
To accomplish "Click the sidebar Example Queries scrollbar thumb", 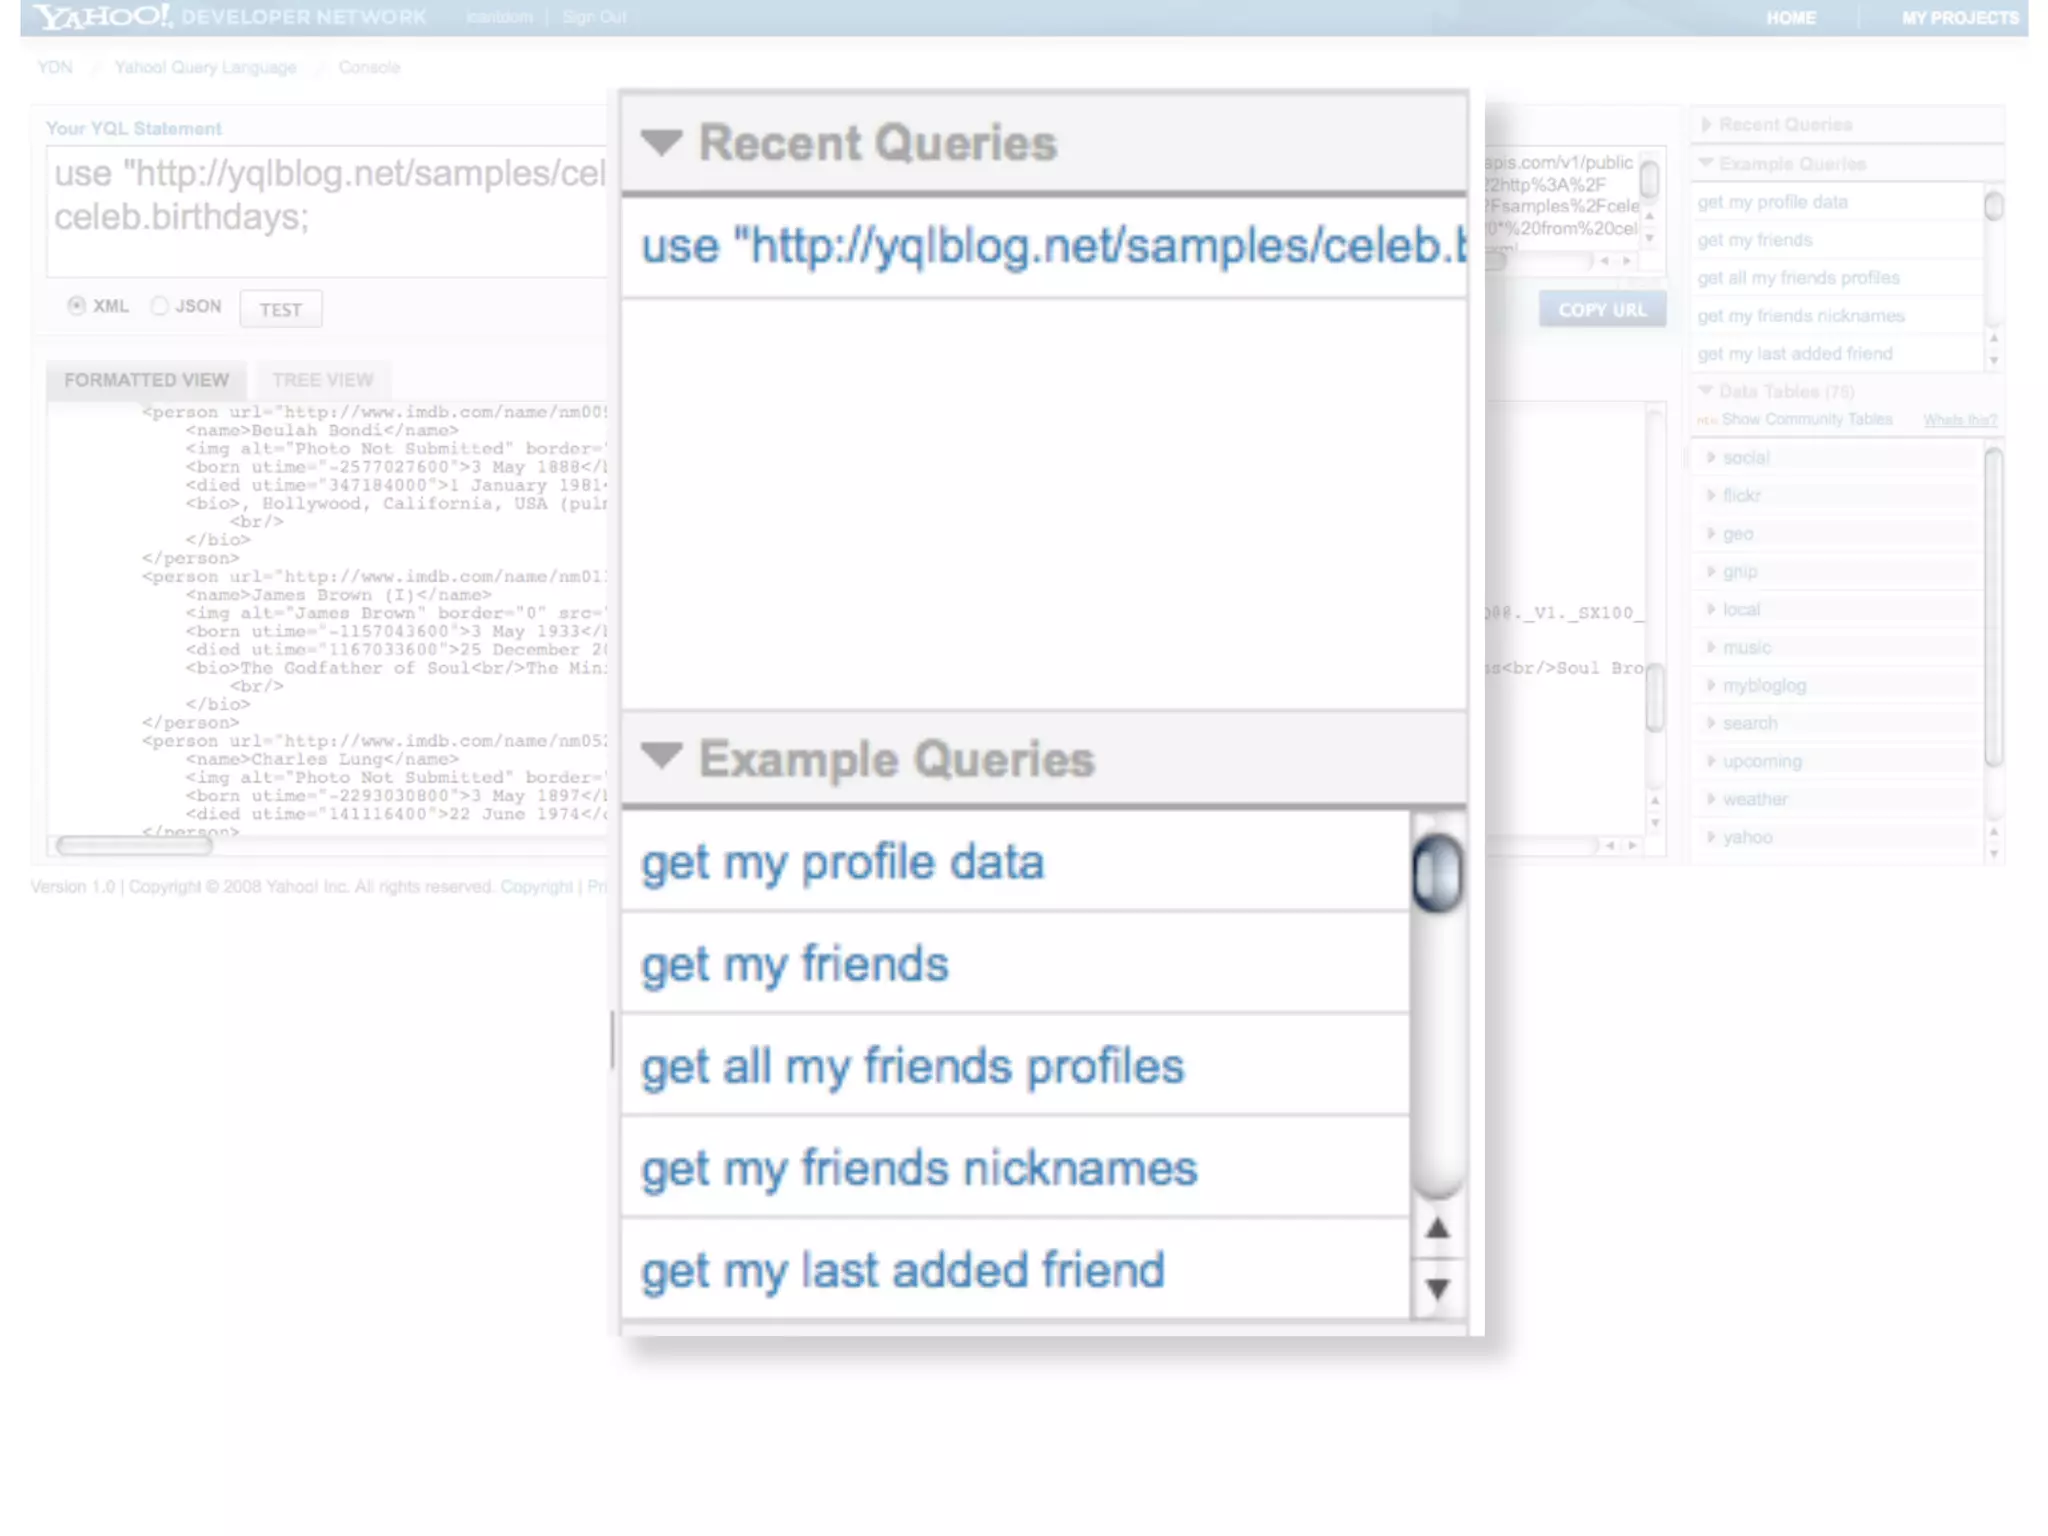I will pyautogui.click(x=1993, y=205).
